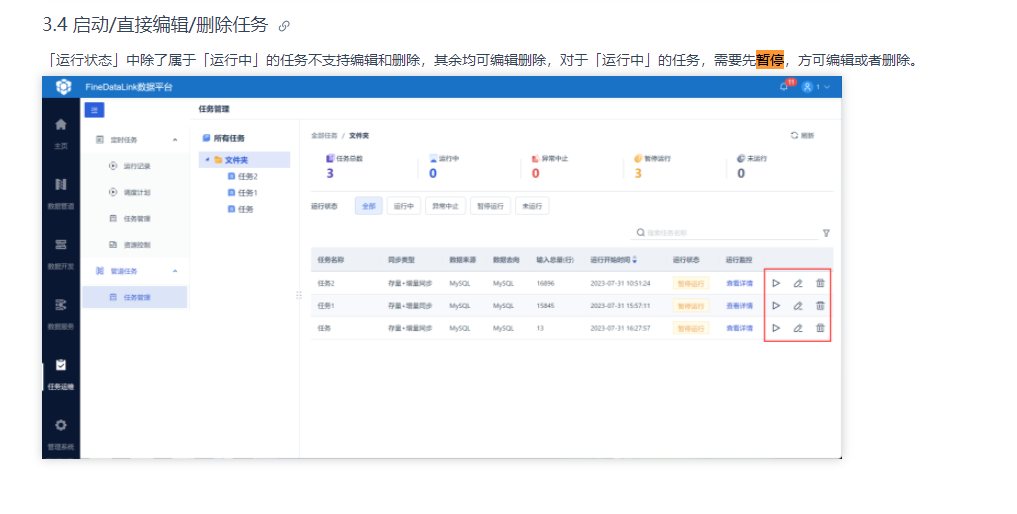
Task: Click the 刷新 refresh button
Action: [802, 136]
